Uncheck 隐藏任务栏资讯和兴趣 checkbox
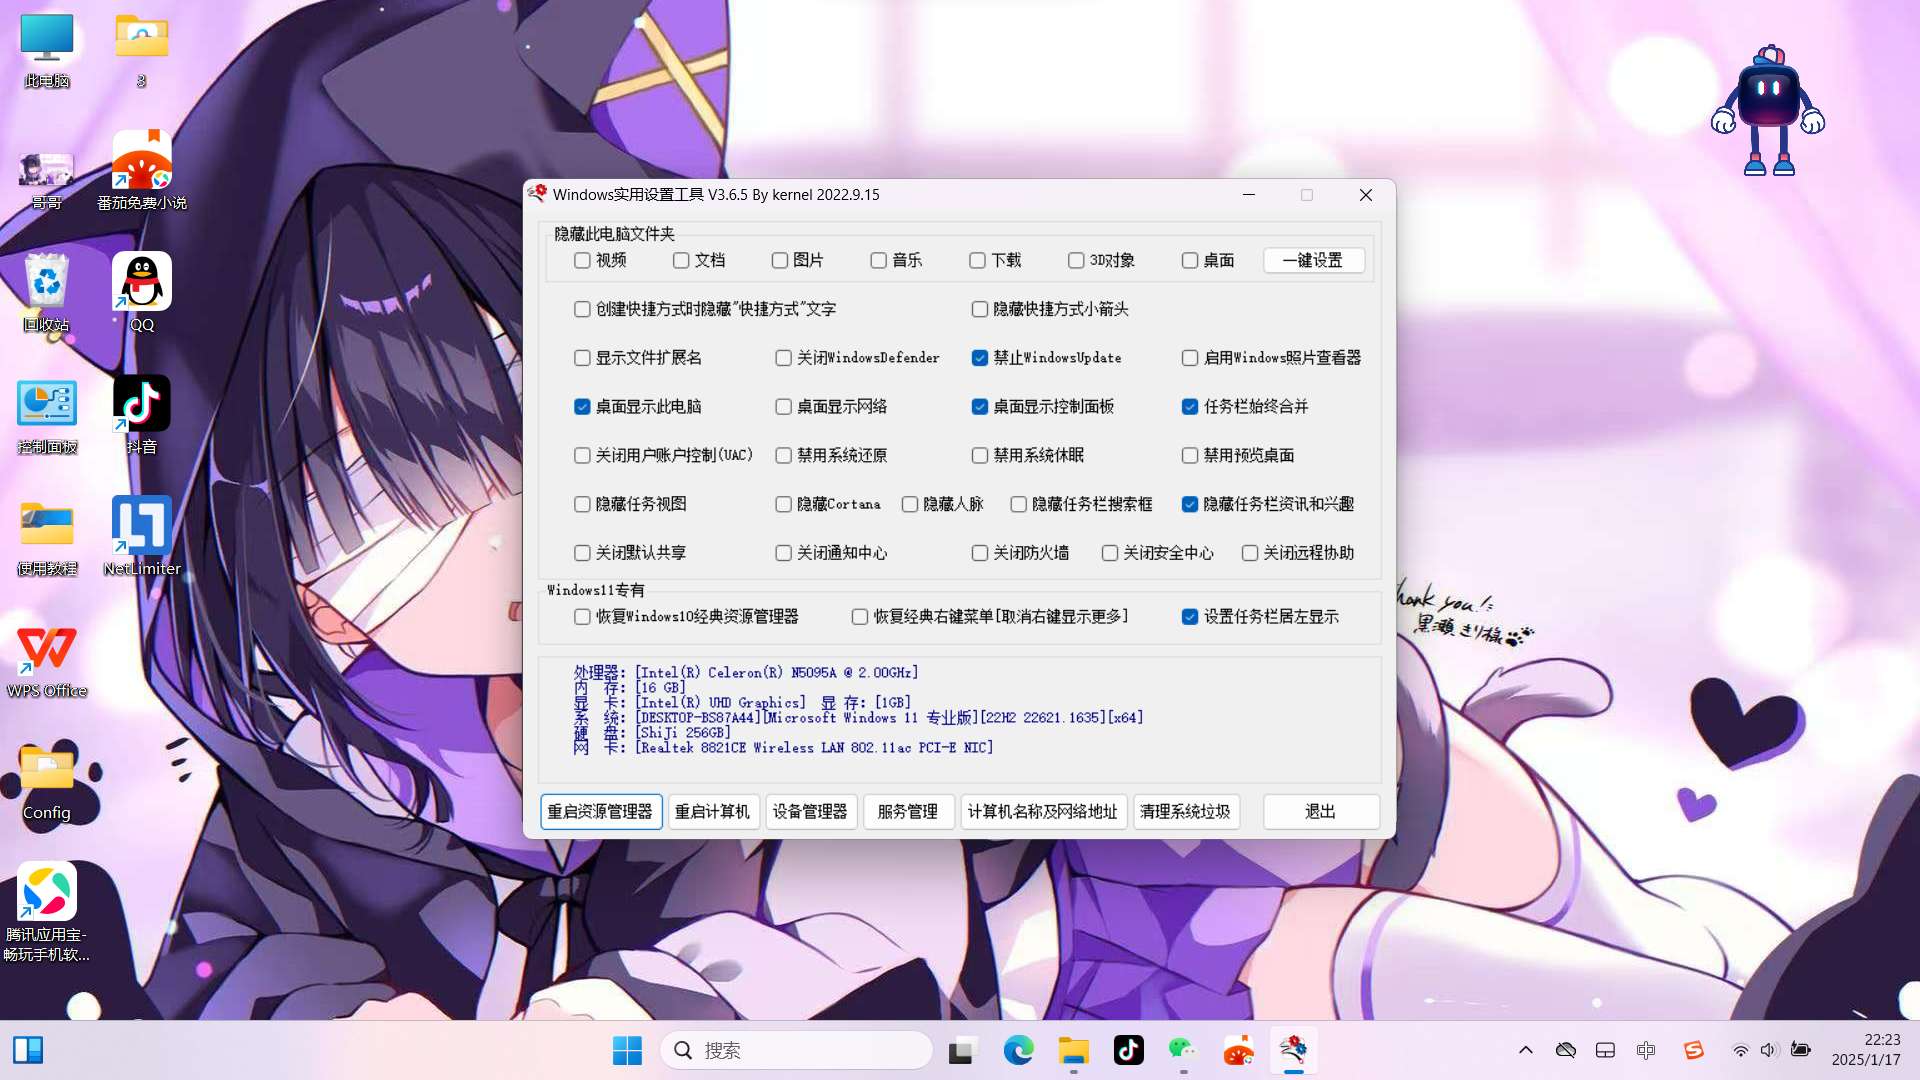The image size is (1920, 1080). click(x=1190, y=505)
